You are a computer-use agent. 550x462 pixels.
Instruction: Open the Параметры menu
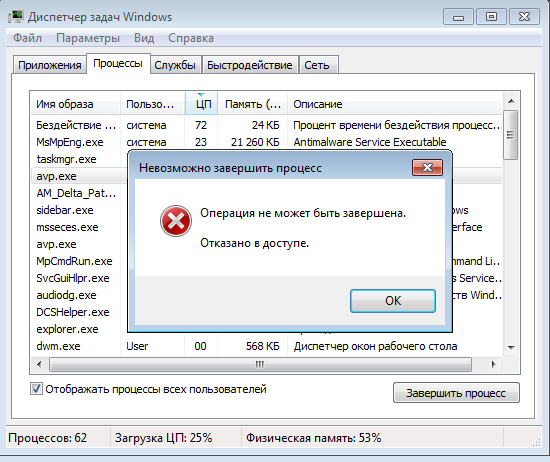[x=88, y=38]
